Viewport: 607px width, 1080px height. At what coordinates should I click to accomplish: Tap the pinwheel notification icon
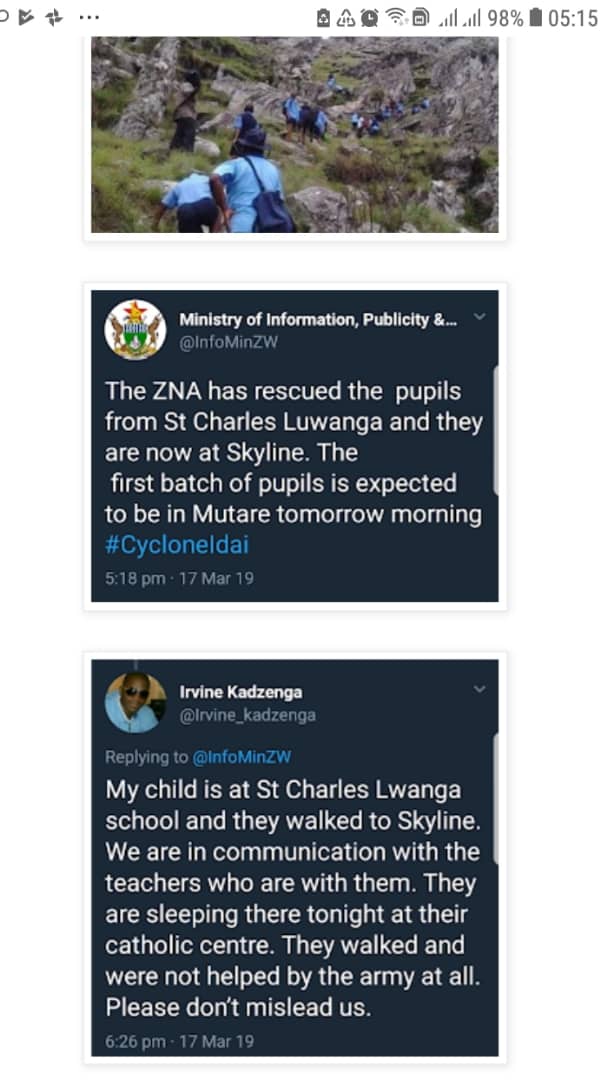coord(54,17)
